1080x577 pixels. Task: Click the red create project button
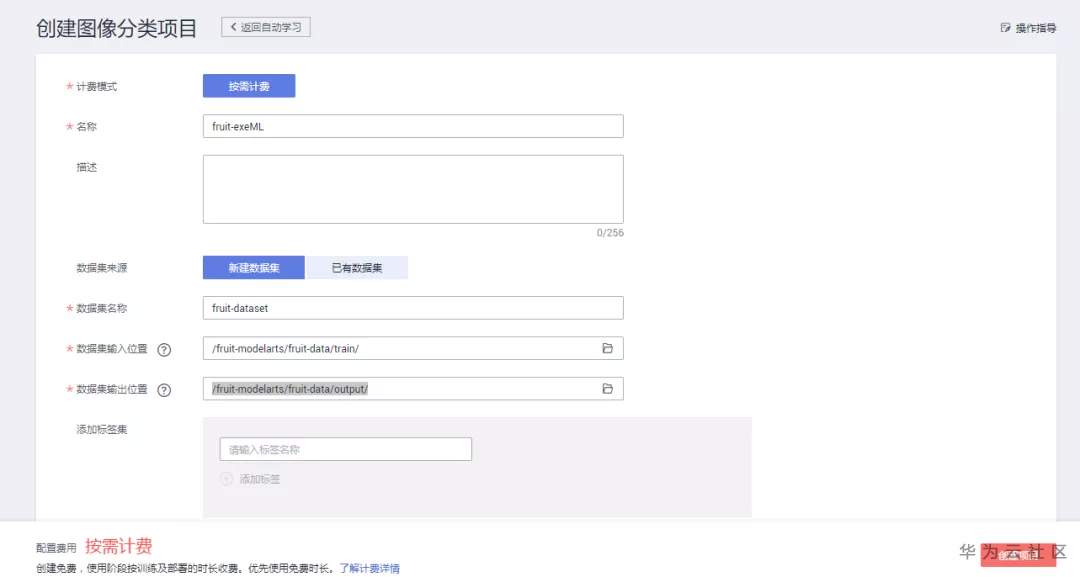click(x=1018, y=555)
